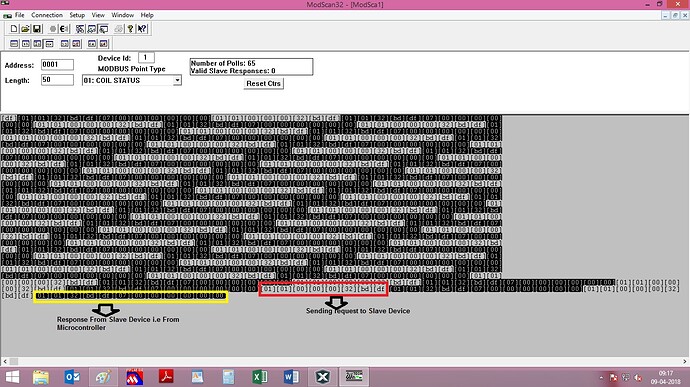690x387 pixels.
Task: Open the View menu
Action: [x=98, y=15]
